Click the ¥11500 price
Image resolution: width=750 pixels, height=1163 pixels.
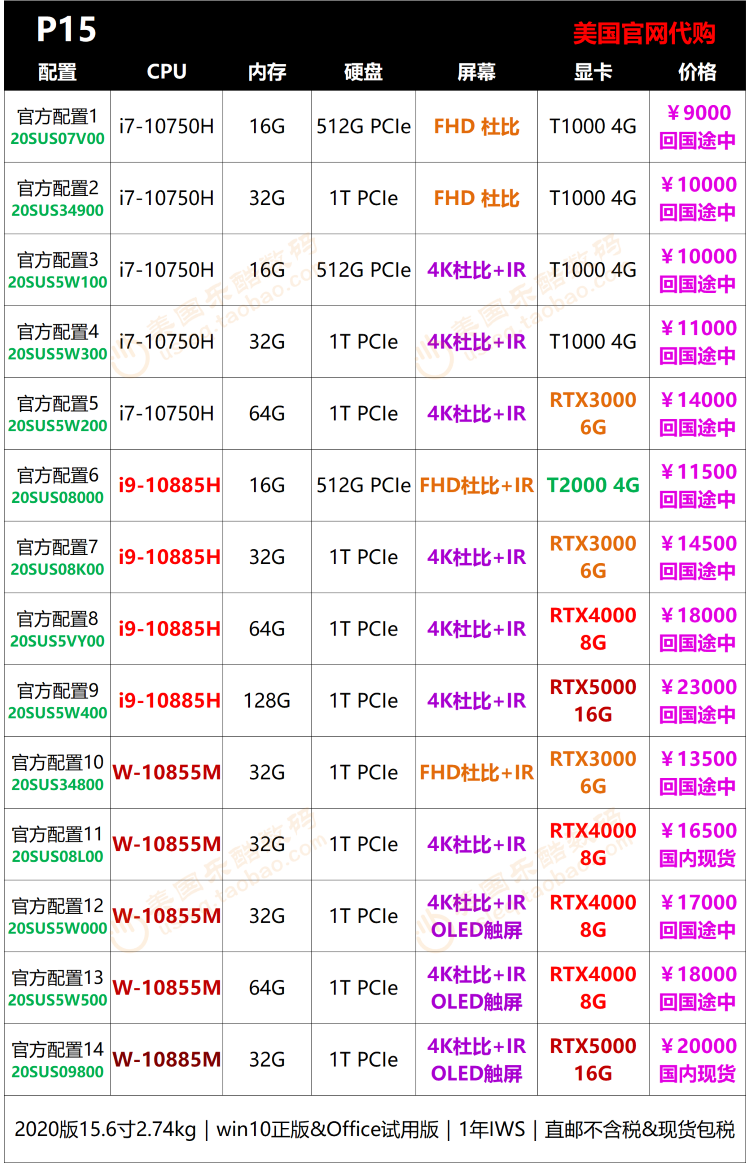coord(698,472)
